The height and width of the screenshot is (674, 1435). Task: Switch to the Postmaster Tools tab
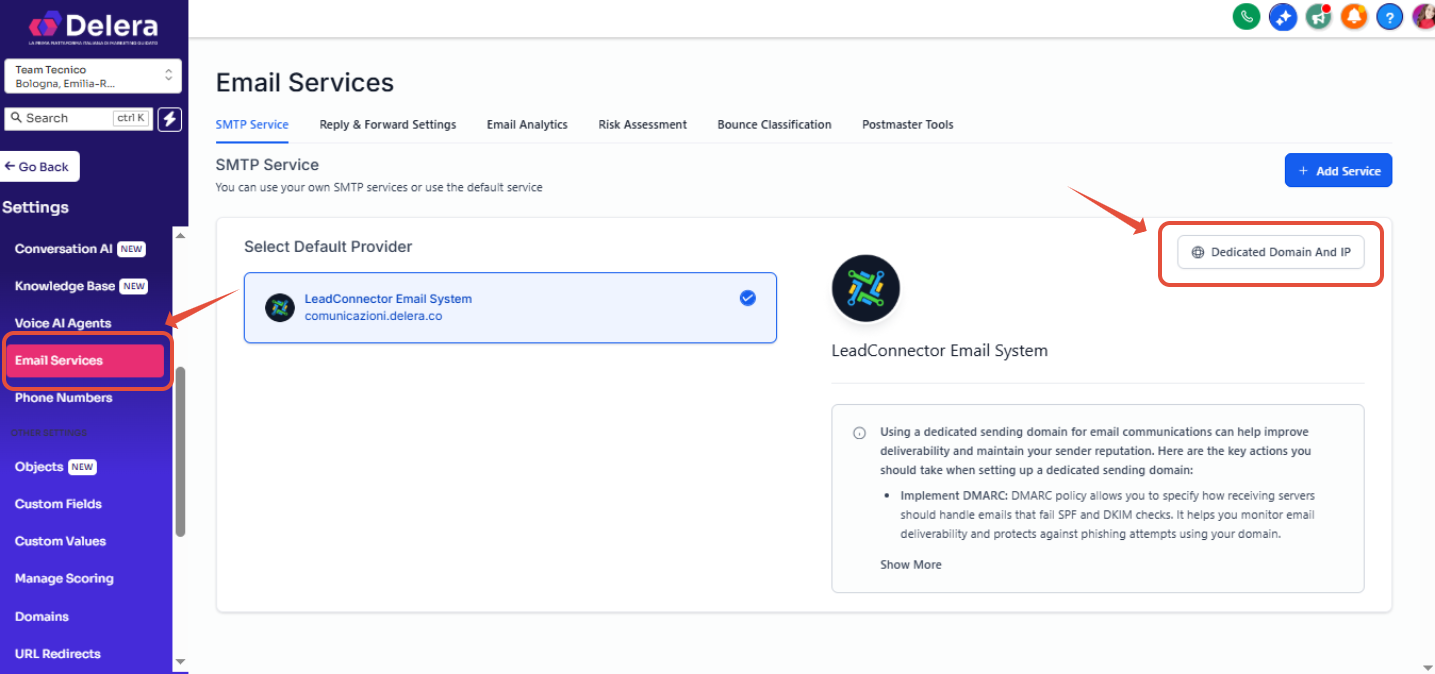[x=908, y=125]
